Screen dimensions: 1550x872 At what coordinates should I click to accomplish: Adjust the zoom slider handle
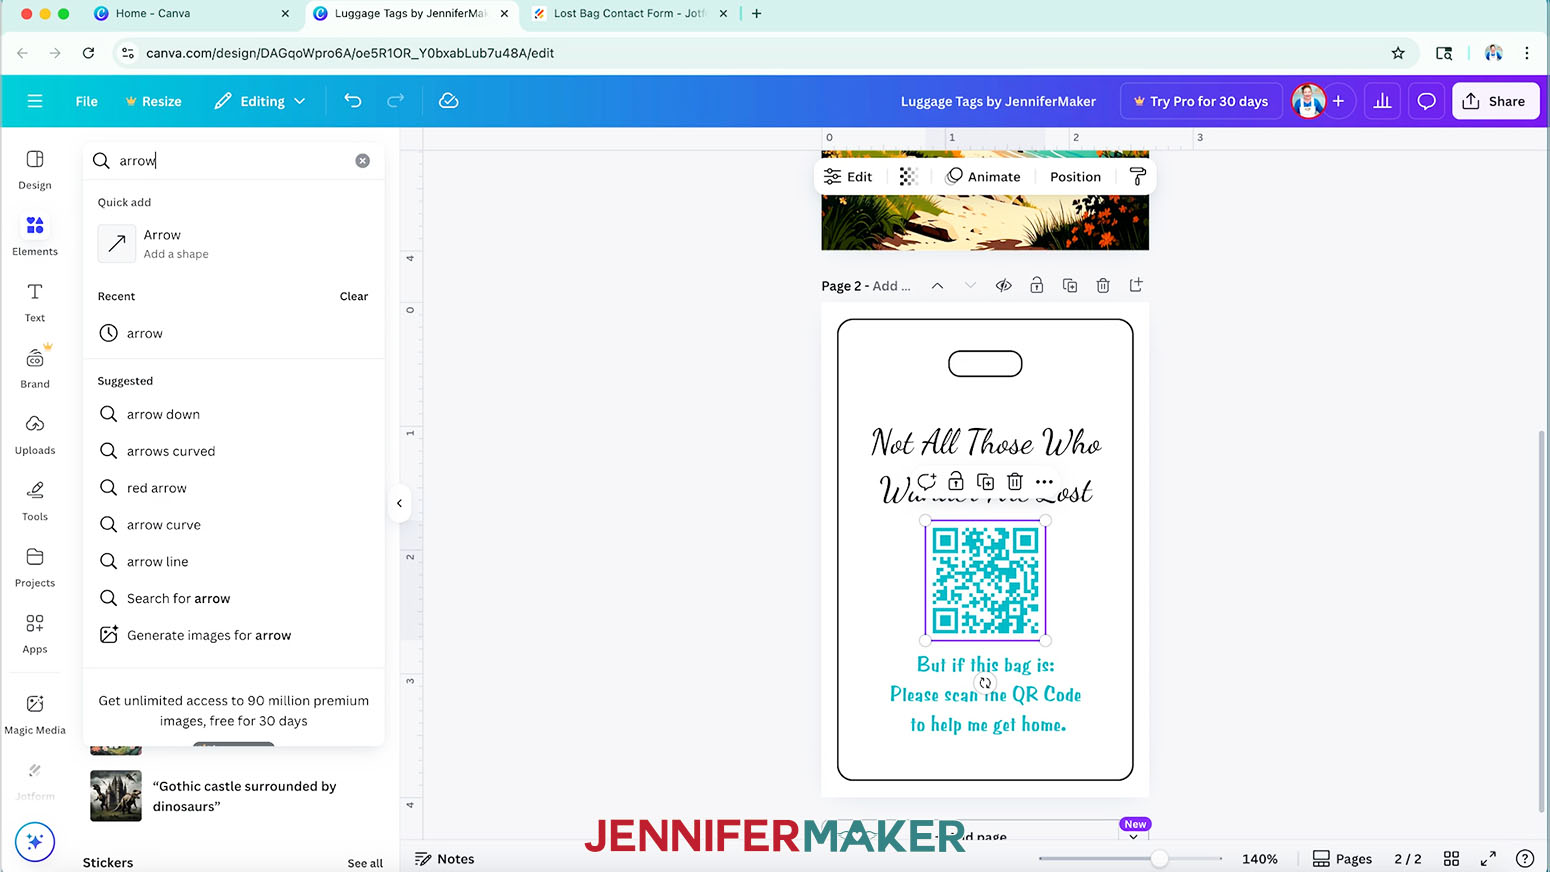tap(1159, 859)
